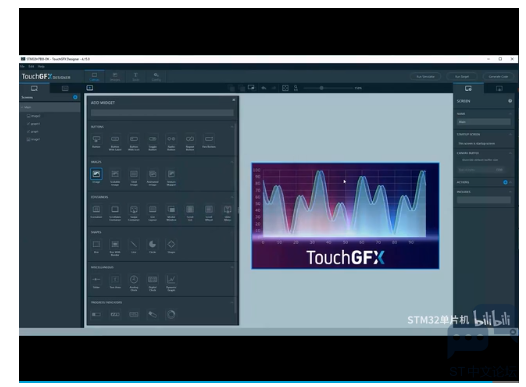The image size is (526, 387).
Task: Switch to the Config tab
Action: coord(156,76)
